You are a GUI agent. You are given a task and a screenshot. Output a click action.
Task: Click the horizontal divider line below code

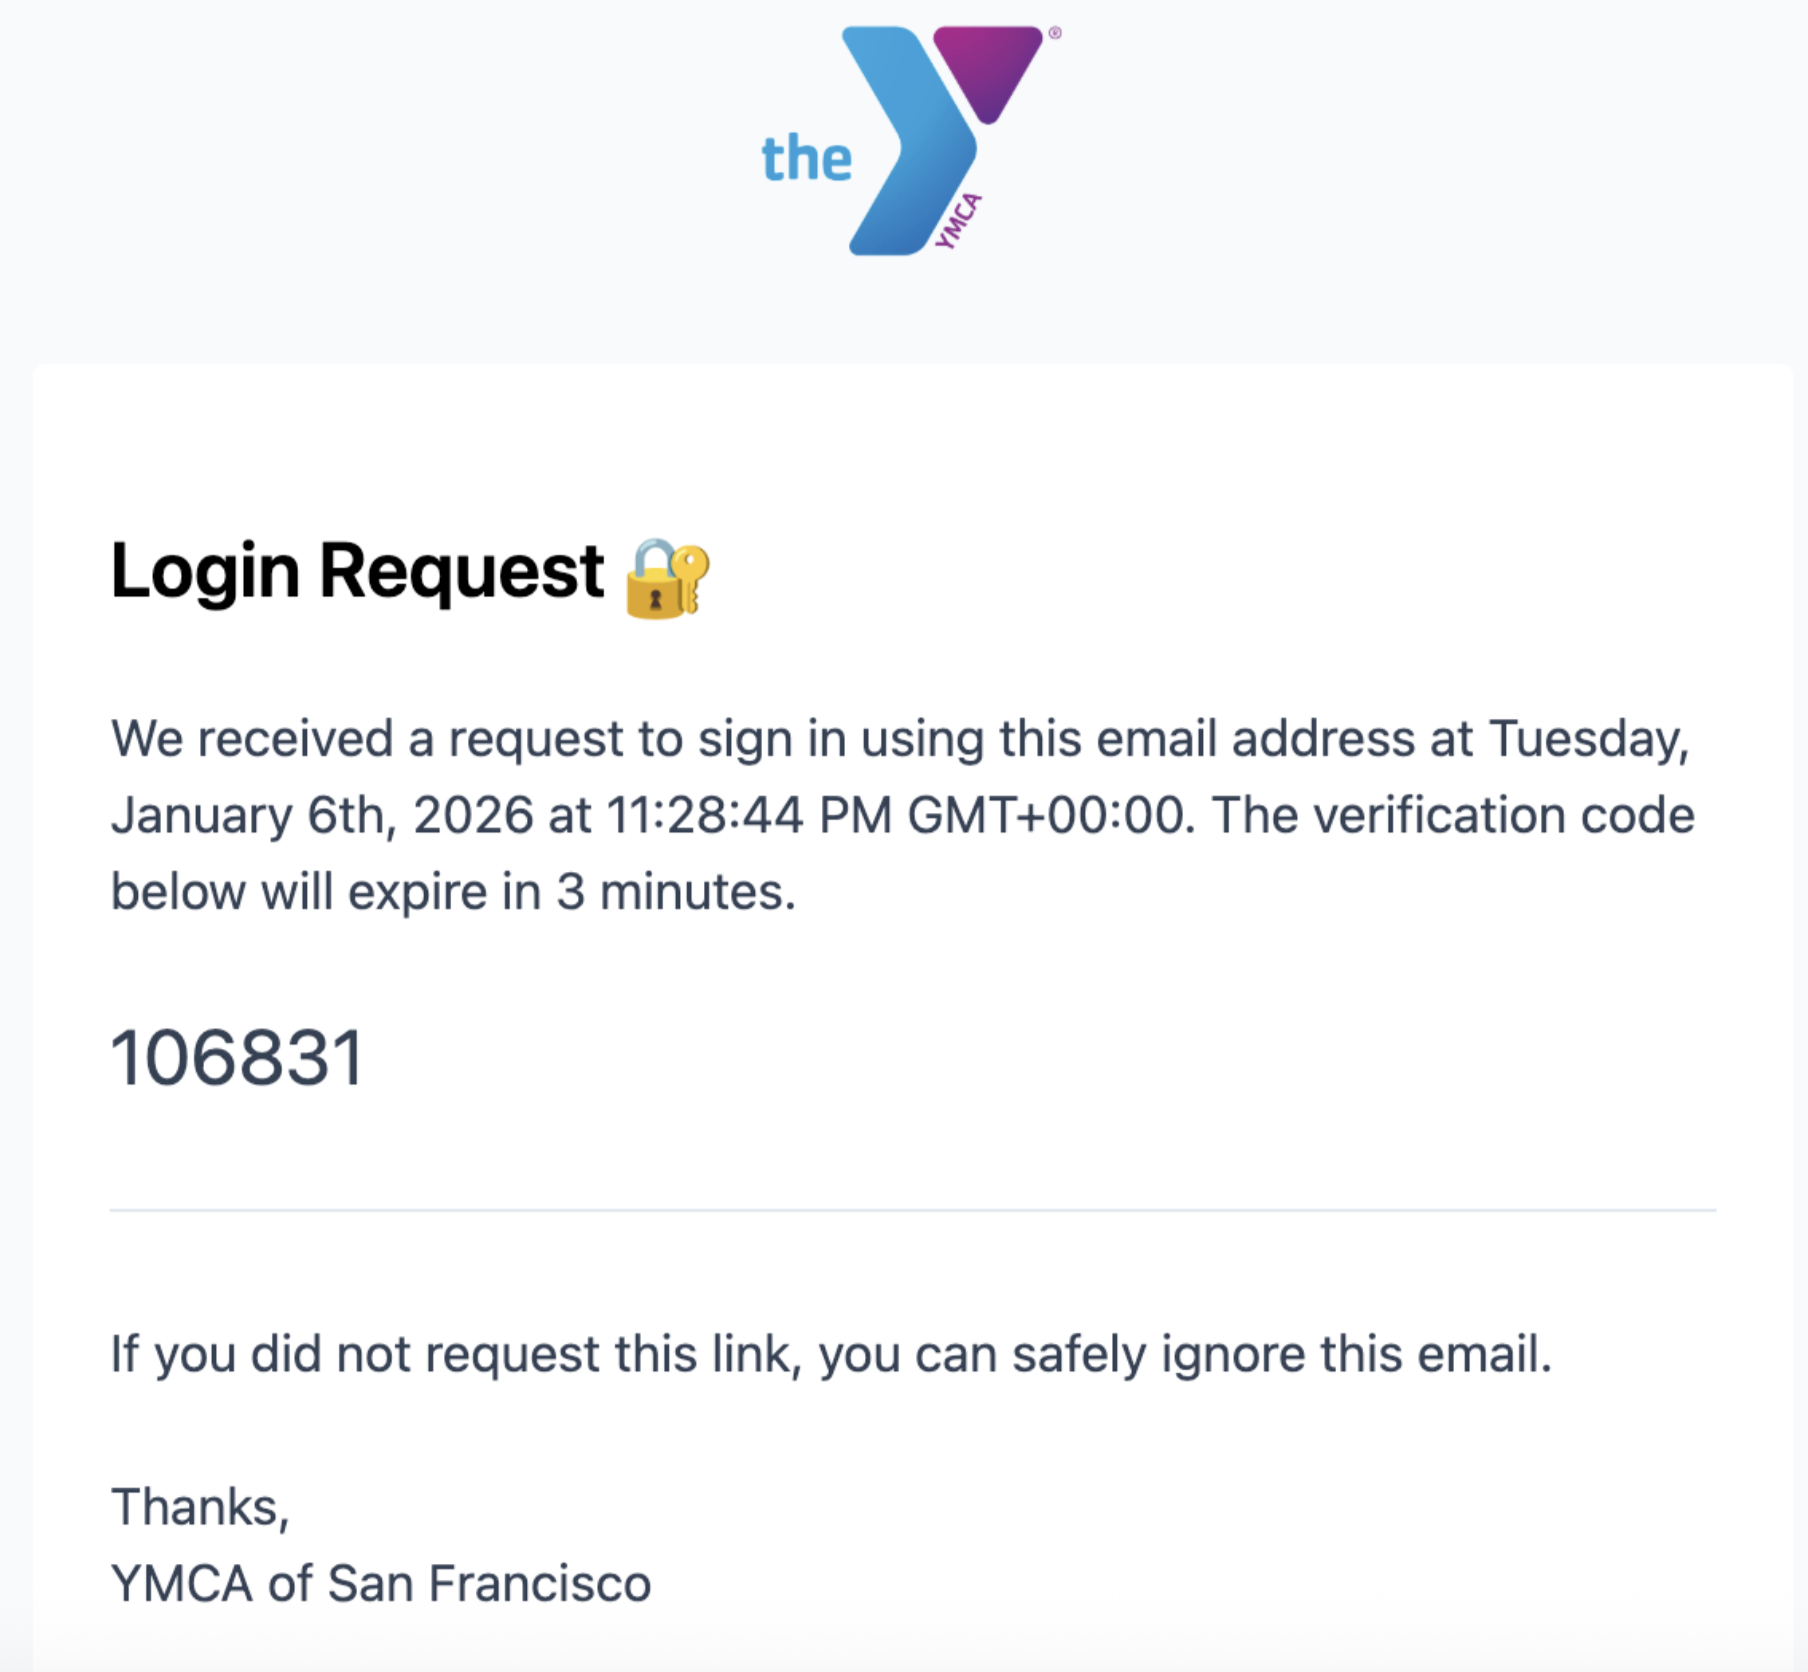(913, 1210)
